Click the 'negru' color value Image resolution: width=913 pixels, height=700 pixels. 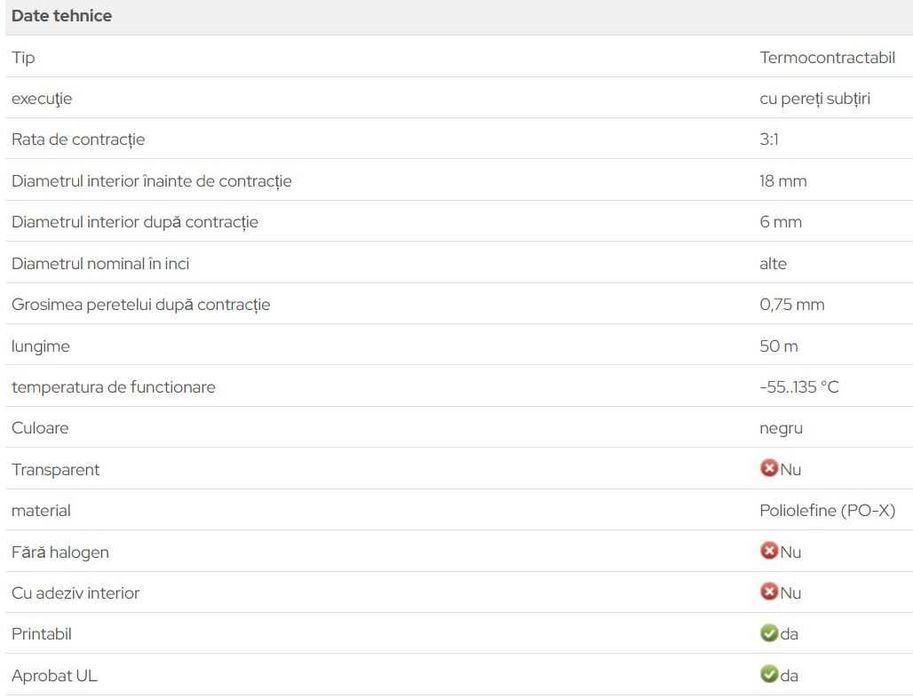click(781, 428)
